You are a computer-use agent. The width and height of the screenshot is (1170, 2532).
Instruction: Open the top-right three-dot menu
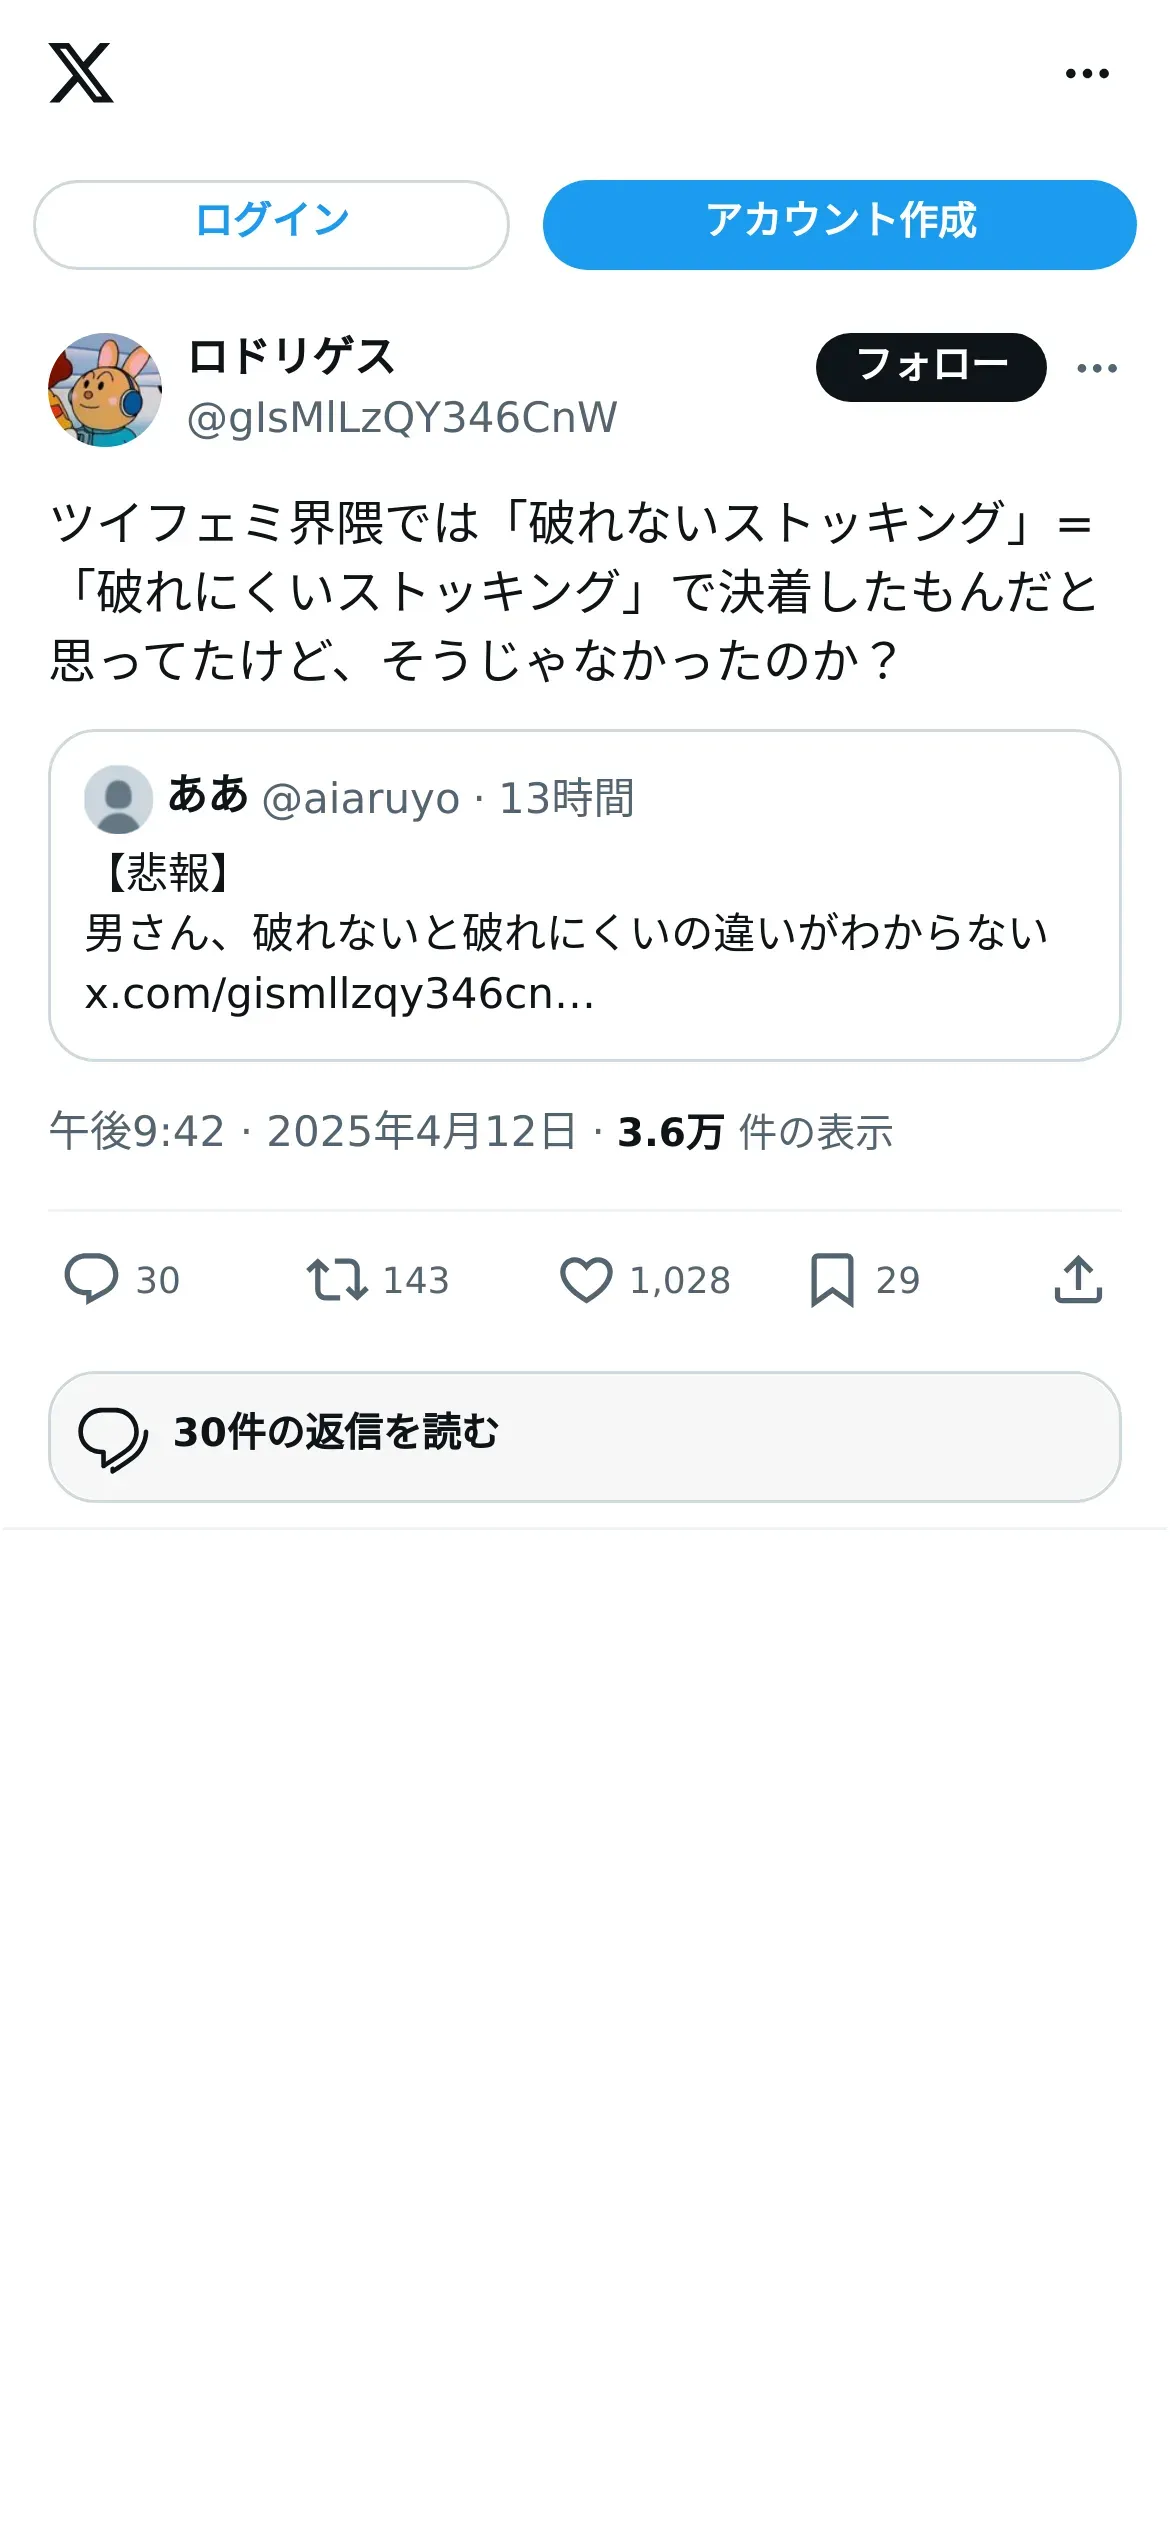[1087, 73]
